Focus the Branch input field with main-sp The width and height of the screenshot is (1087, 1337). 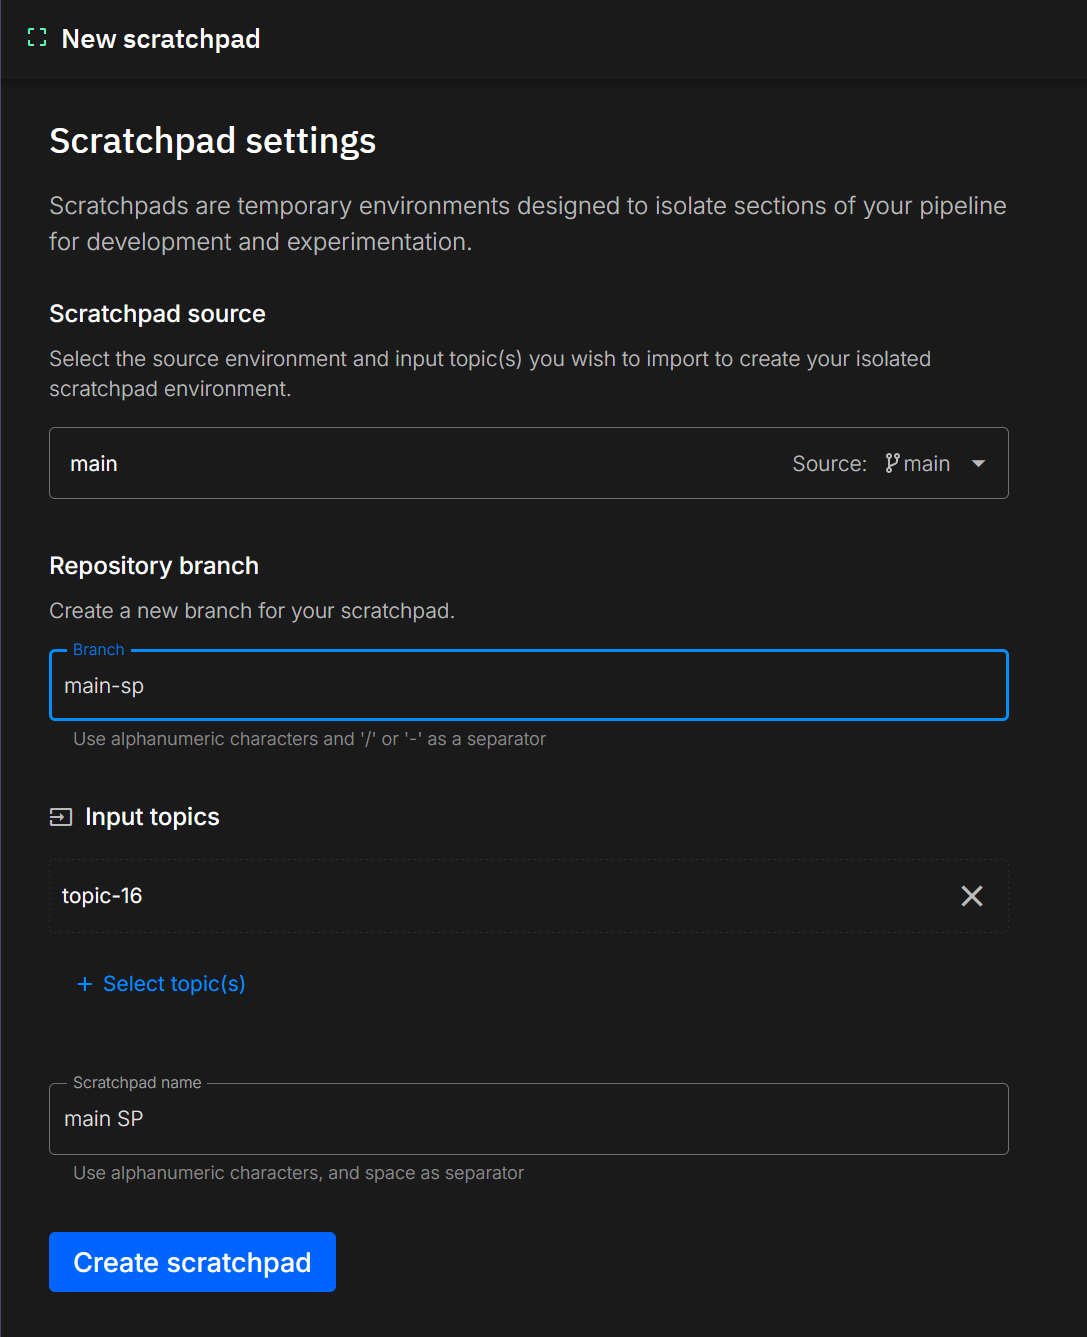pos(528,686)
